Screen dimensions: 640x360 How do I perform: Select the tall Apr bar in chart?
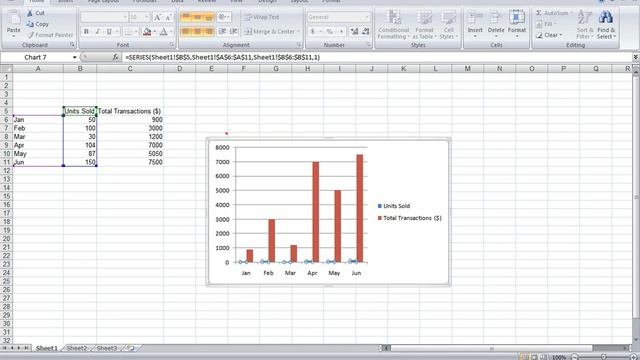pos(316,212)
